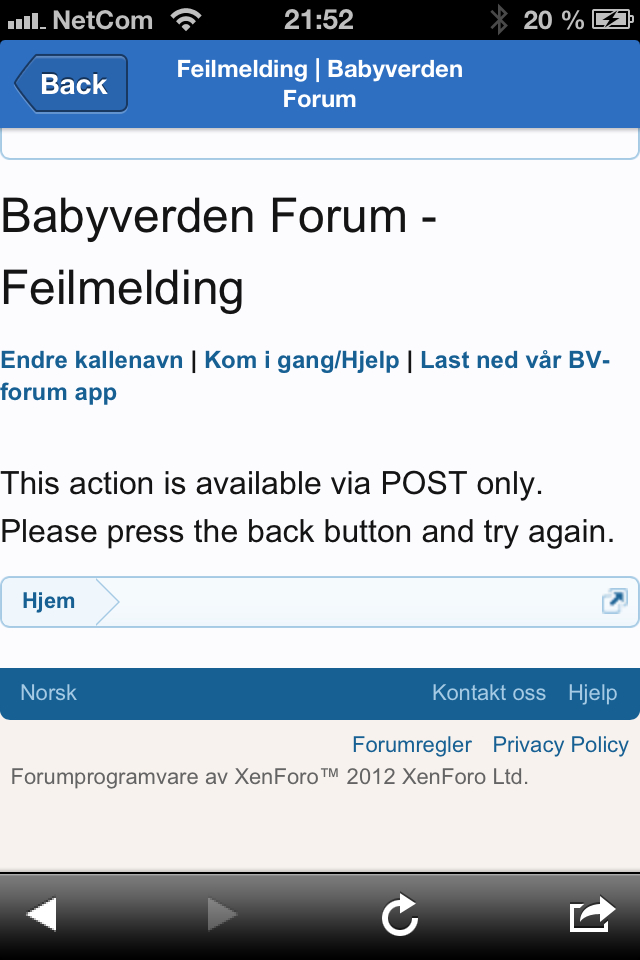The width and height of the screenshot is (640, 960).
Task: Tap the forward arrow in bottom toolbar
Action: [x=221, y=914]
